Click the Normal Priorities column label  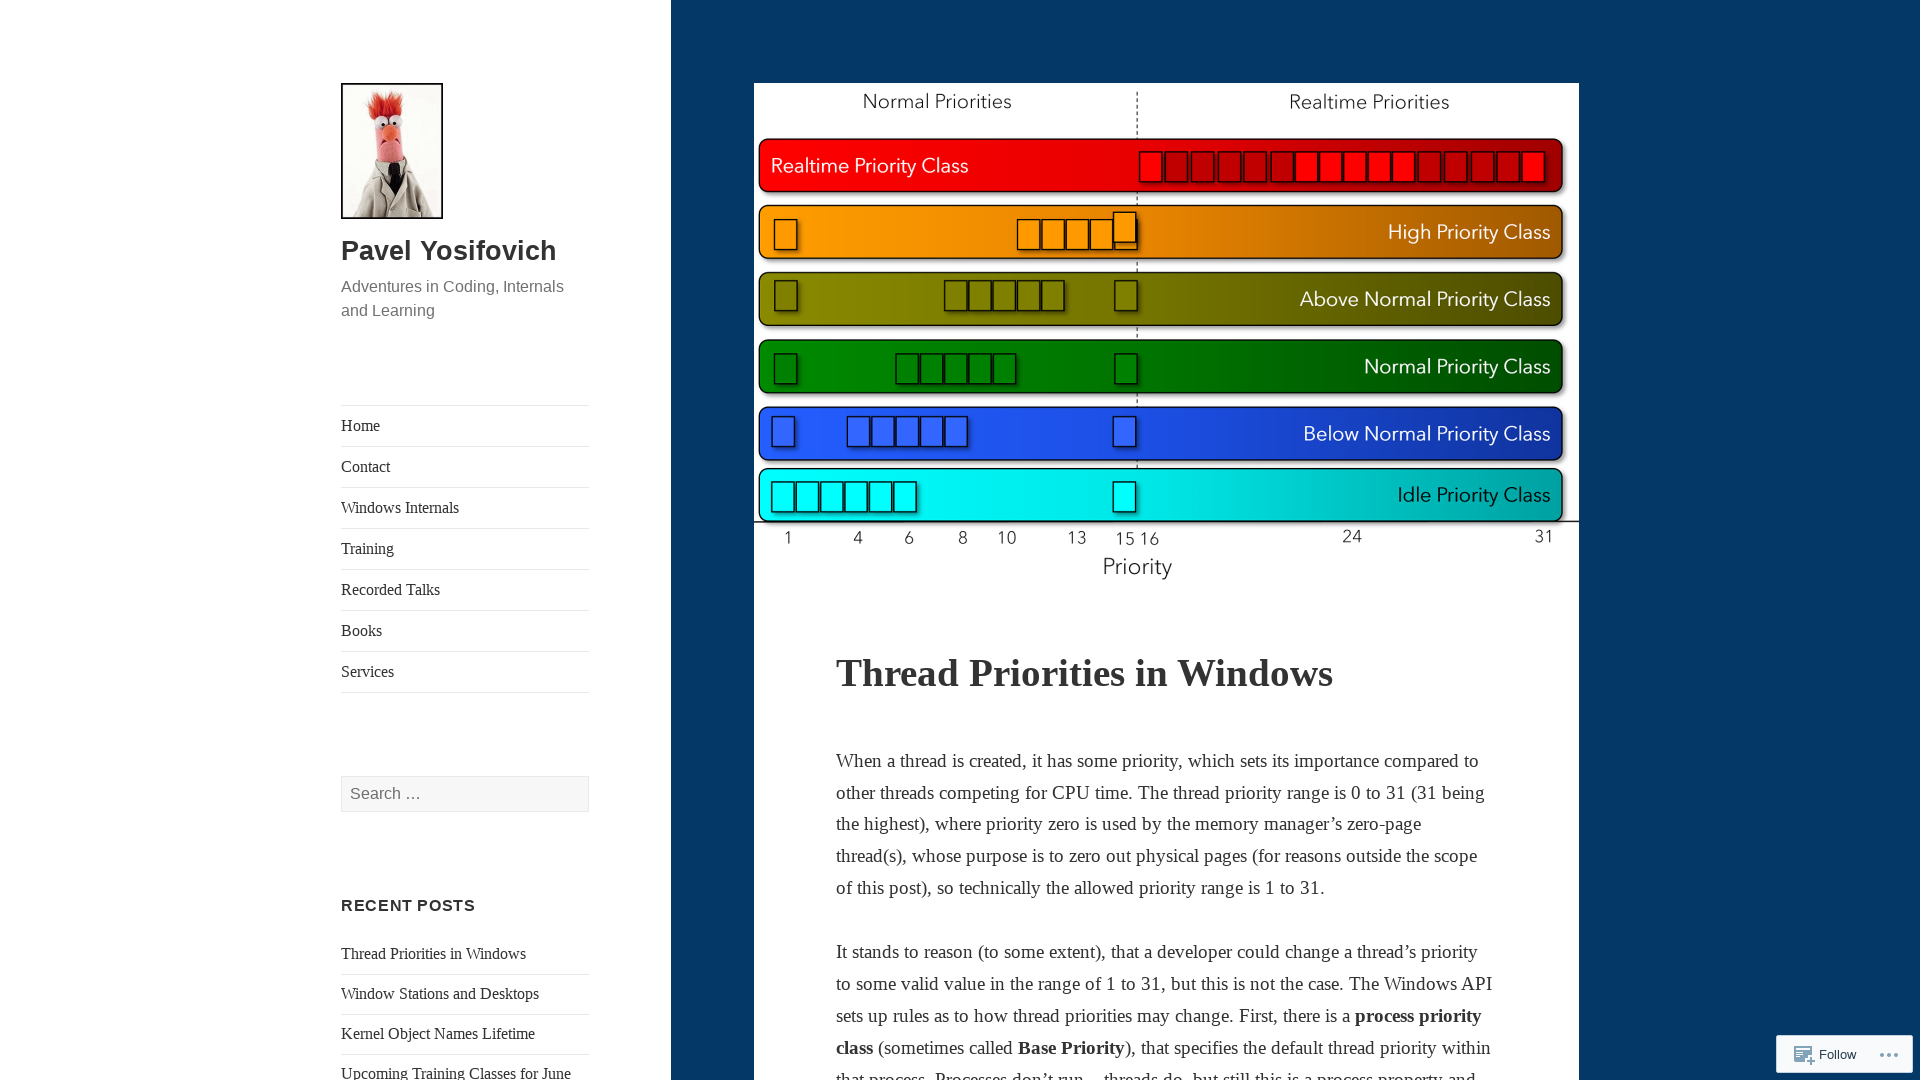(936, 102)
